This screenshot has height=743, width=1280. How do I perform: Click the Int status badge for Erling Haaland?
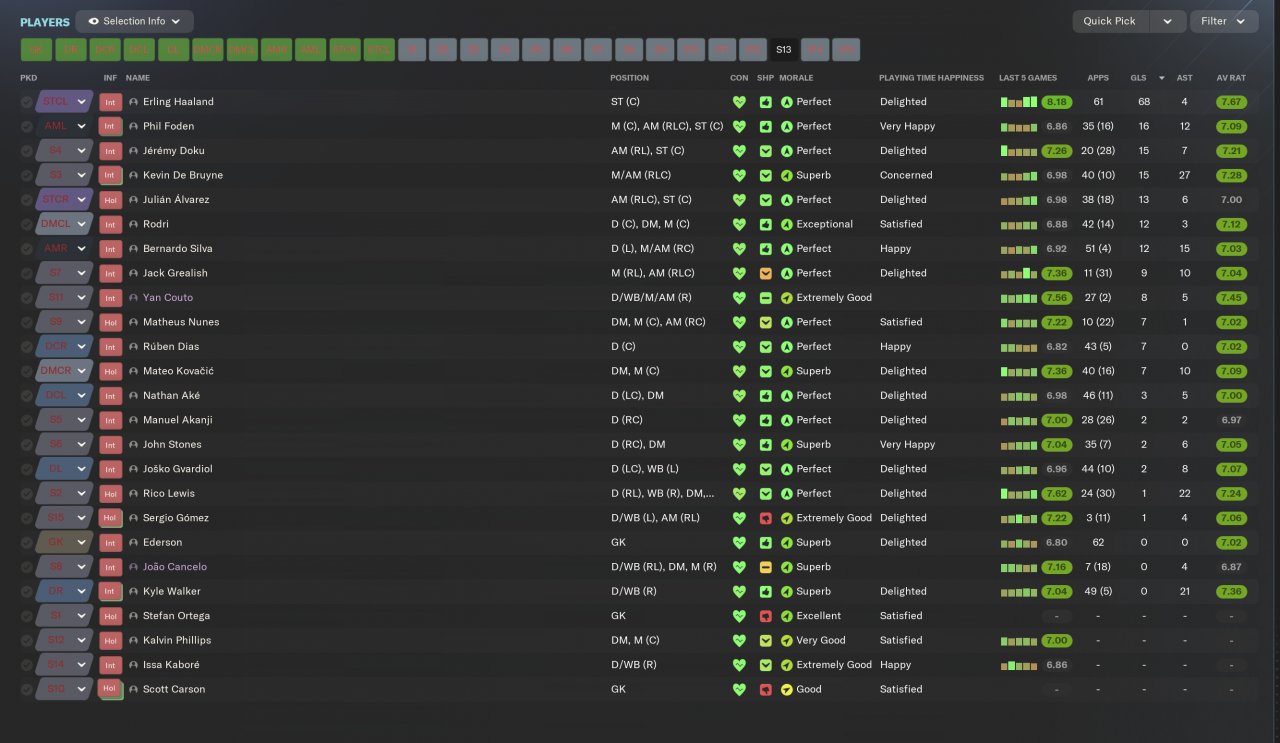(x=110, y=102)
